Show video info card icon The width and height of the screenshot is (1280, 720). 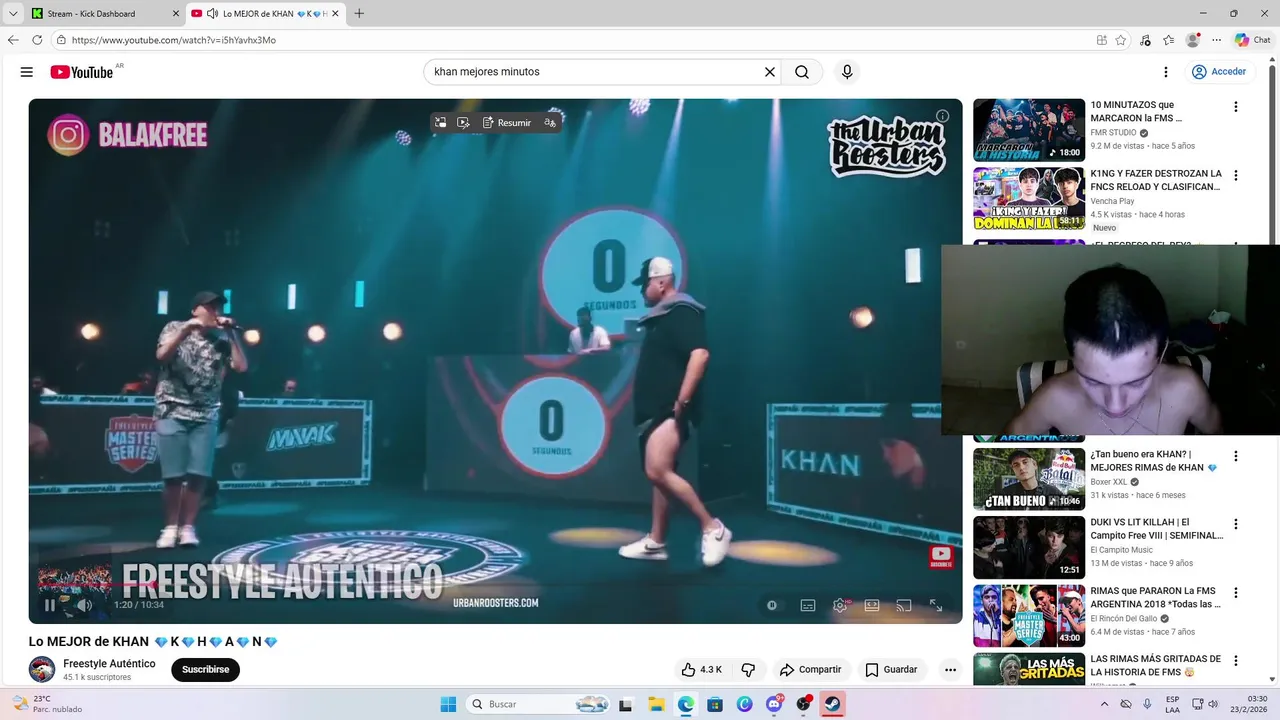point(942,116)
